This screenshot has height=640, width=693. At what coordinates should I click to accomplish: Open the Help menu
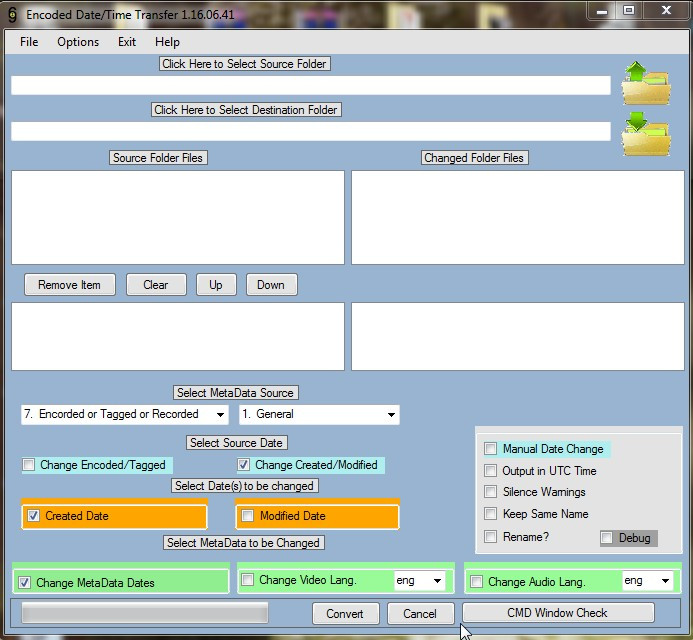point(167,42)
